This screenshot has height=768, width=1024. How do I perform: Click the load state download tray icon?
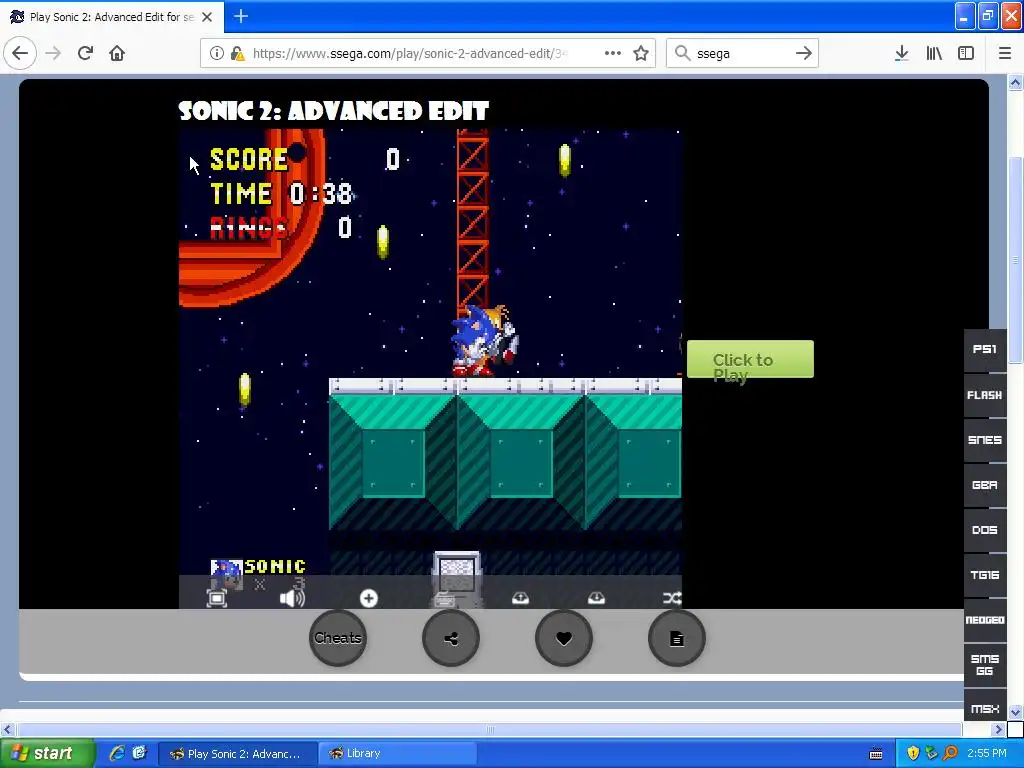[x=596, y=598]
